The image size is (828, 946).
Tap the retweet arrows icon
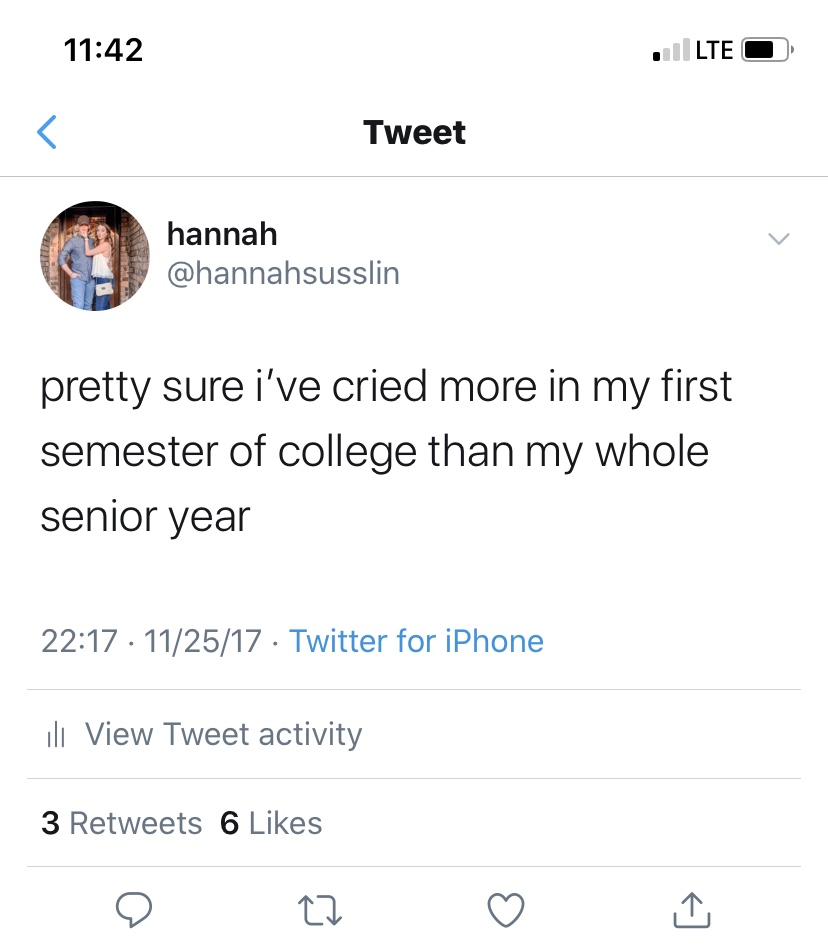coord(320,910)
